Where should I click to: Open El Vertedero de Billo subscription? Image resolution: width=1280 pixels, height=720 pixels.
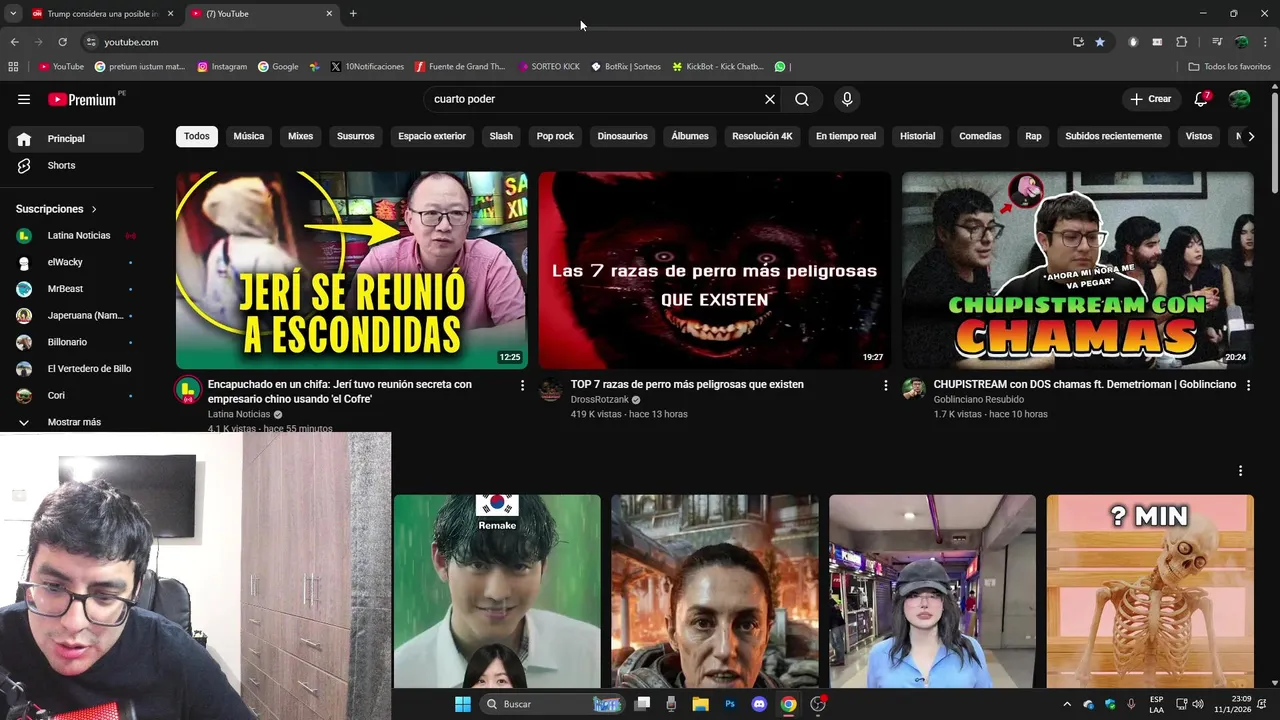point(76,369)
